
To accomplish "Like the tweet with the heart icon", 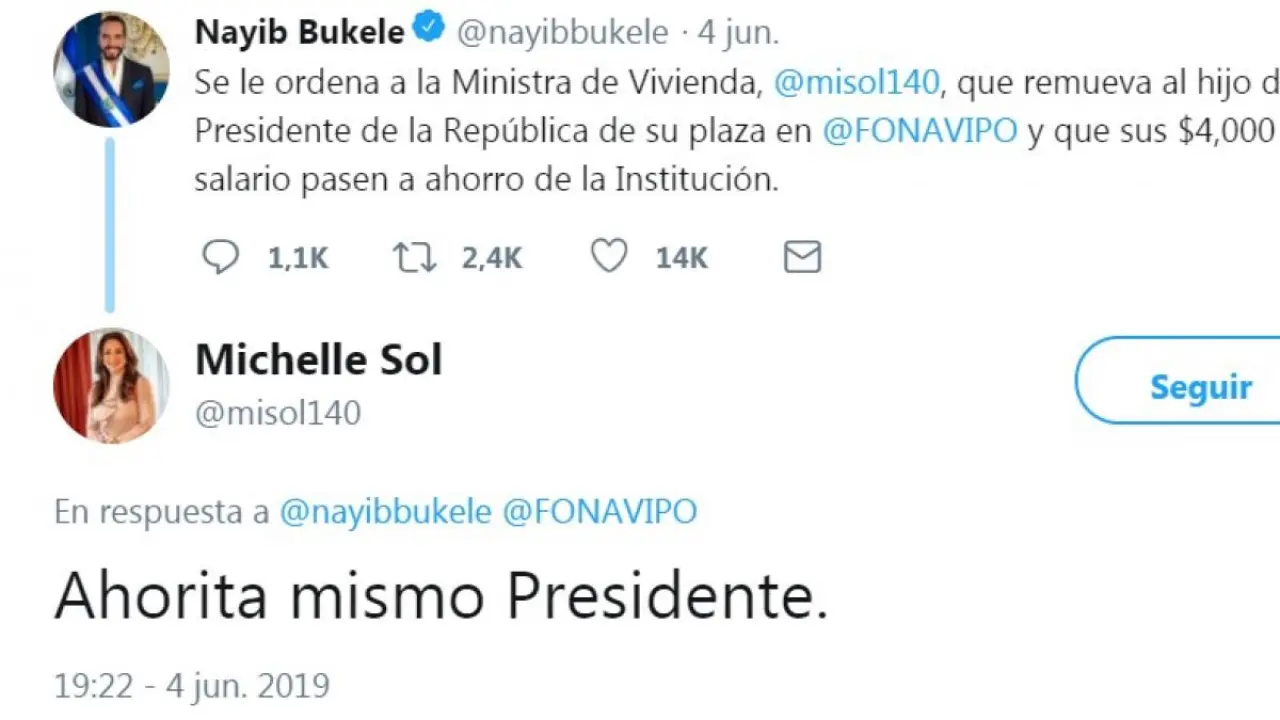I will (x=609, y=257).
